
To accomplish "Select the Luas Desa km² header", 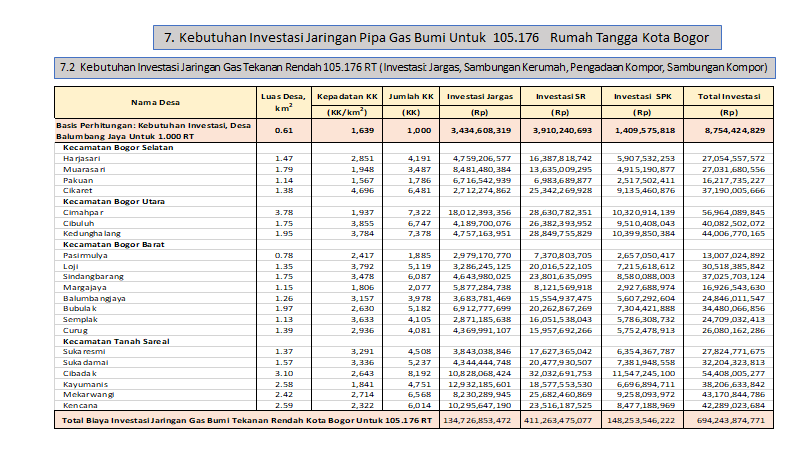I will tap(284, 103).
